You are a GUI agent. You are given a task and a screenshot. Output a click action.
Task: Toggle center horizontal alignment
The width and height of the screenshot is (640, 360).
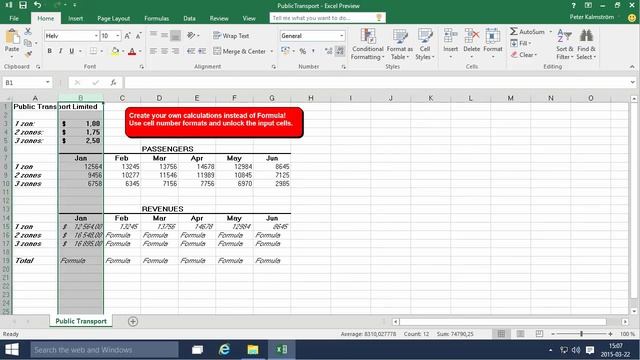click(164, 51)
